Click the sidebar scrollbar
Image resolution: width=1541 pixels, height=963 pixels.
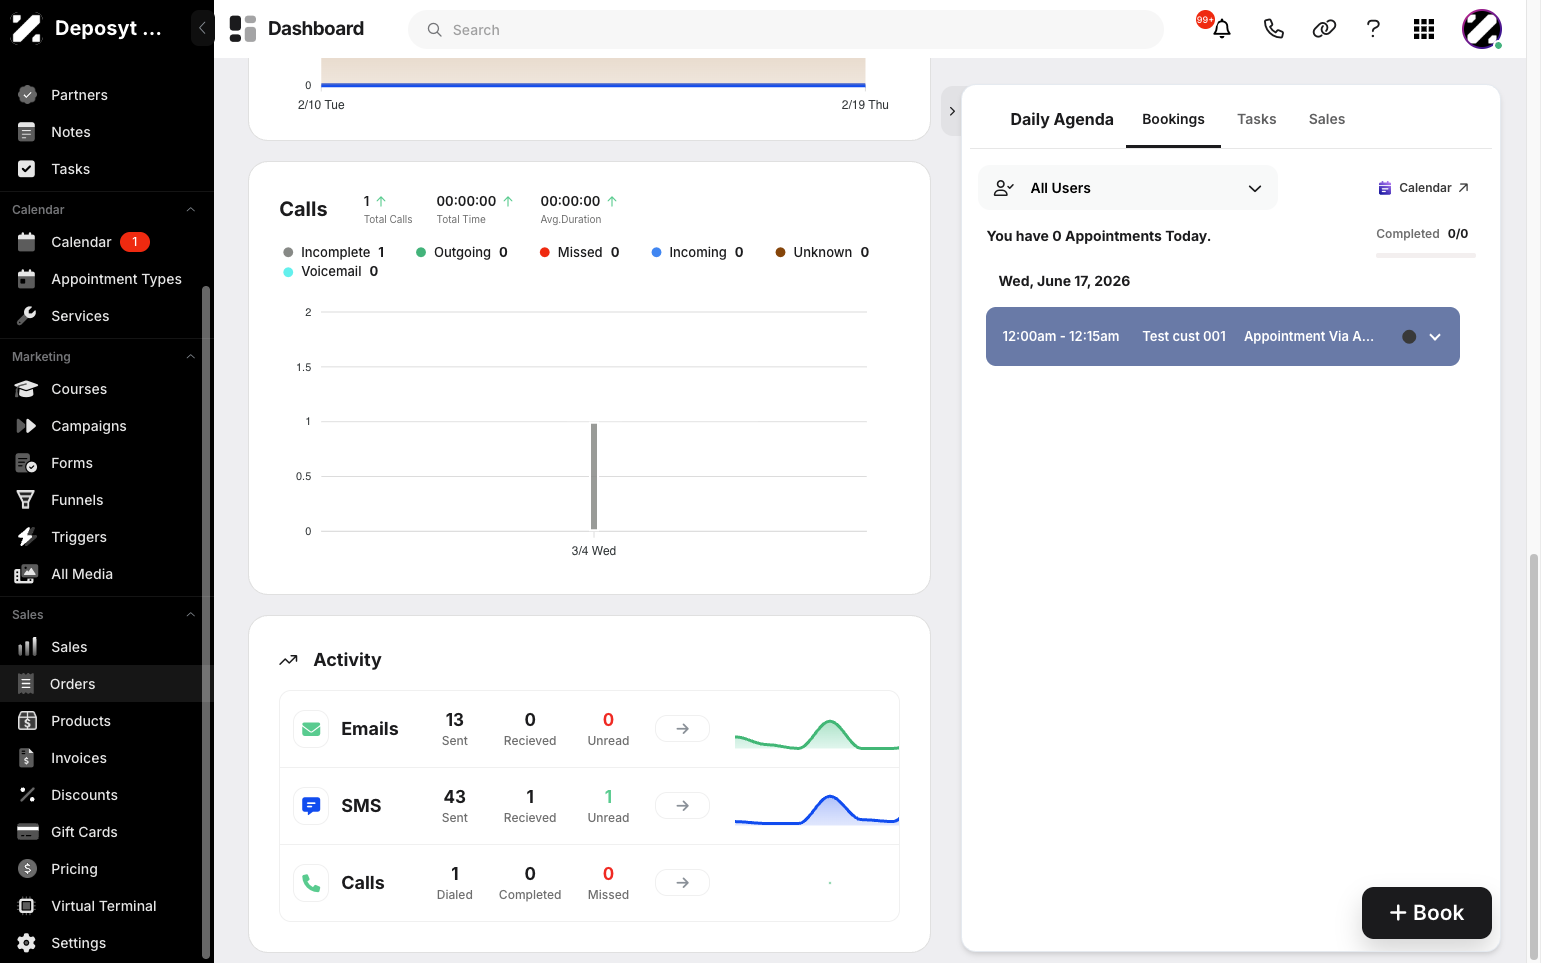[x=206, y=620]
